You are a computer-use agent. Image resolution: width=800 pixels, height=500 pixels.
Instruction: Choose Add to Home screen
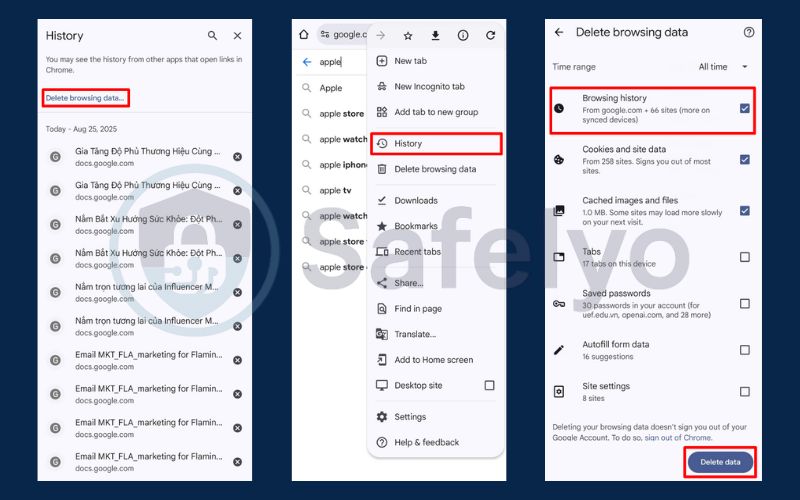click(x=436, y=360)
